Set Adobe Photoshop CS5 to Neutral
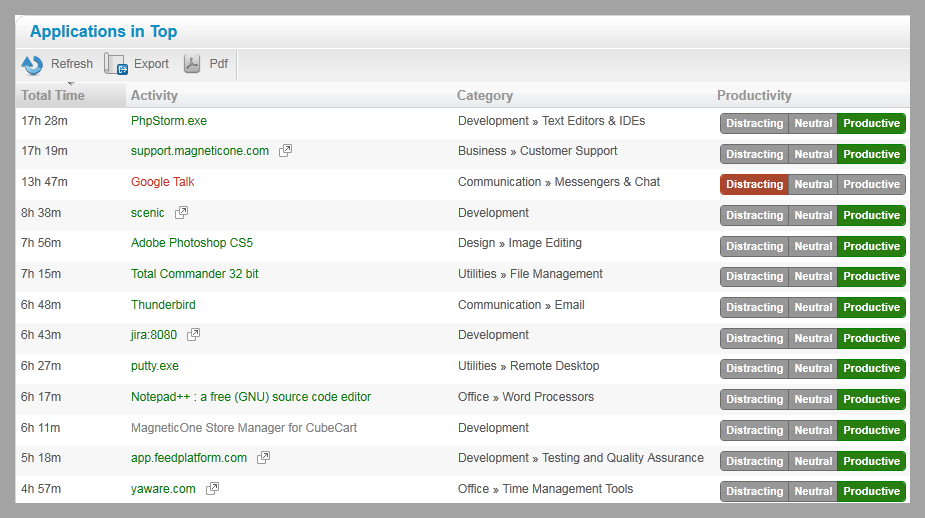925x518 pixels. (813, 246)
